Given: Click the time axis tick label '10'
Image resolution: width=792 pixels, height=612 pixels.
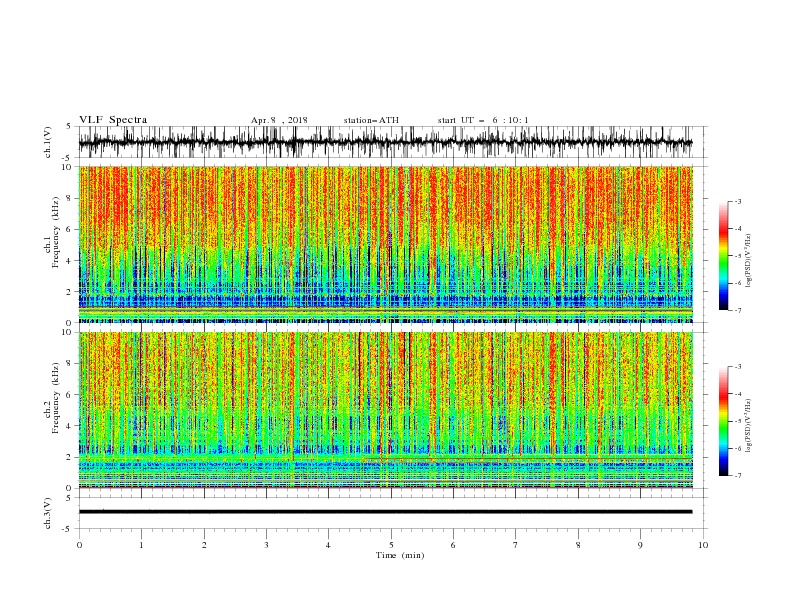Looking at the screenshot, I should coord(703,545).
